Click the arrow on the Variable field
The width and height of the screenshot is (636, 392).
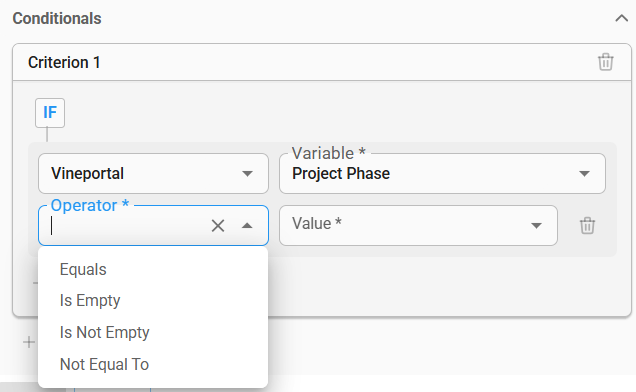[x=584, y=174]
